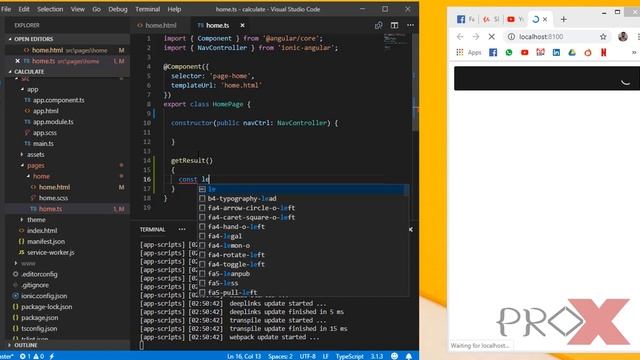
Task: Open the File menu in VS Code
Action: tap(6, 9)
